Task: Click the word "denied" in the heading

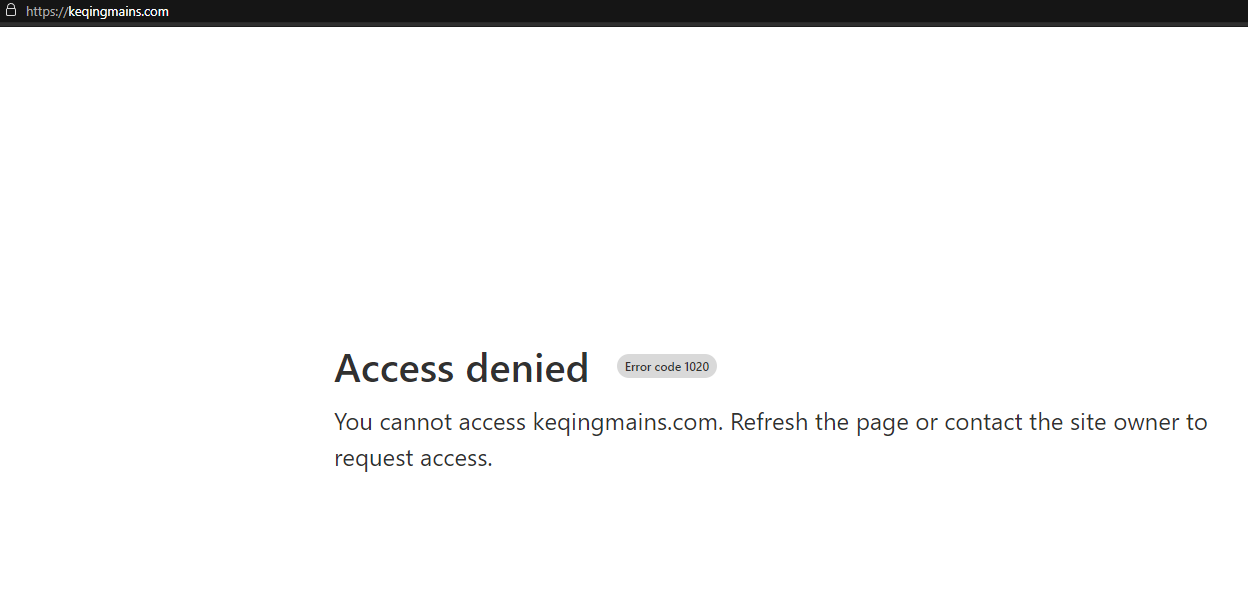Action: (526, 369)
